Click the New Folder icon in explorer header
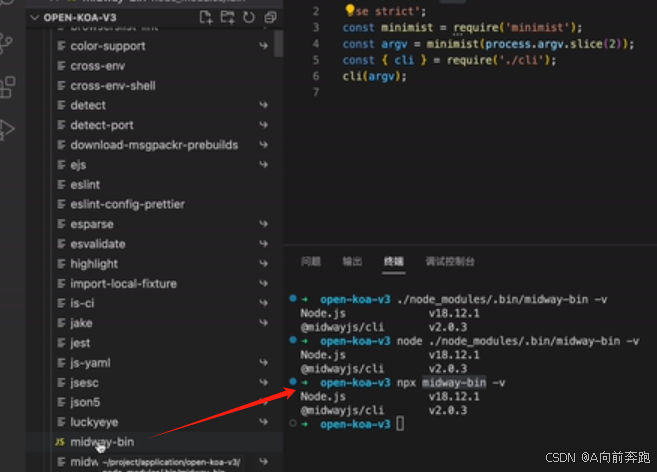This screenshot has height=472, width=657. click(x=228, y=18)
